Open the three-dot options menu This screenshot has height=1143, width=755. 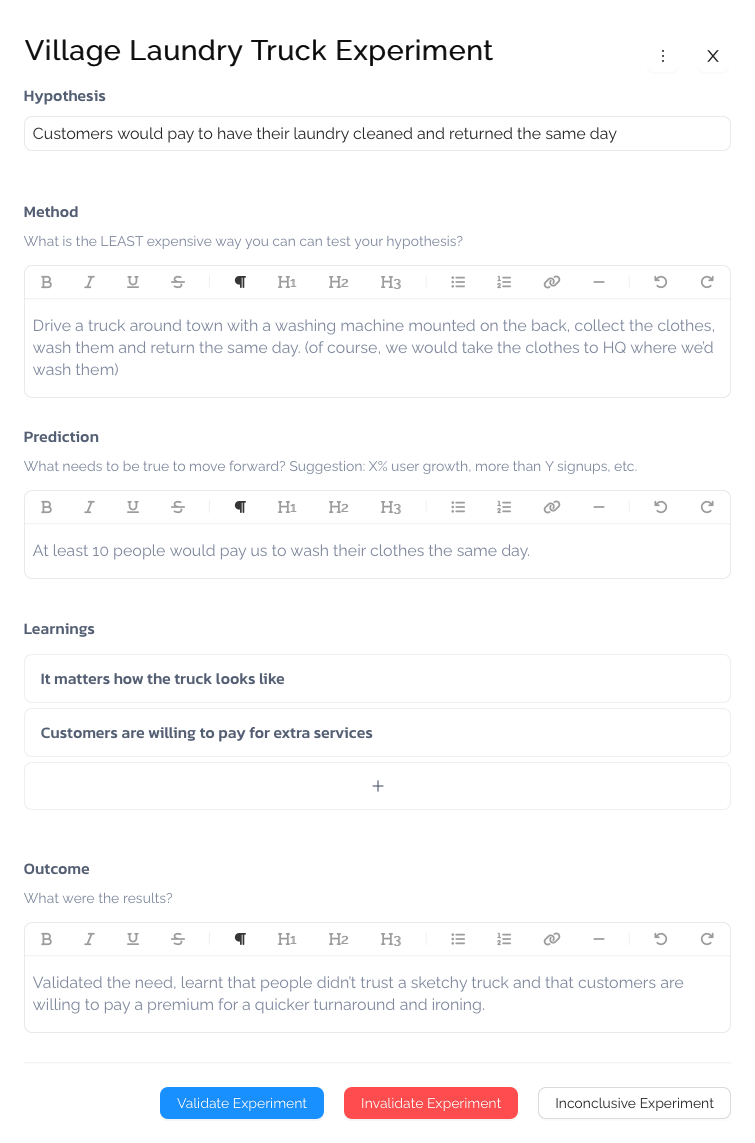tap(662, 56)
